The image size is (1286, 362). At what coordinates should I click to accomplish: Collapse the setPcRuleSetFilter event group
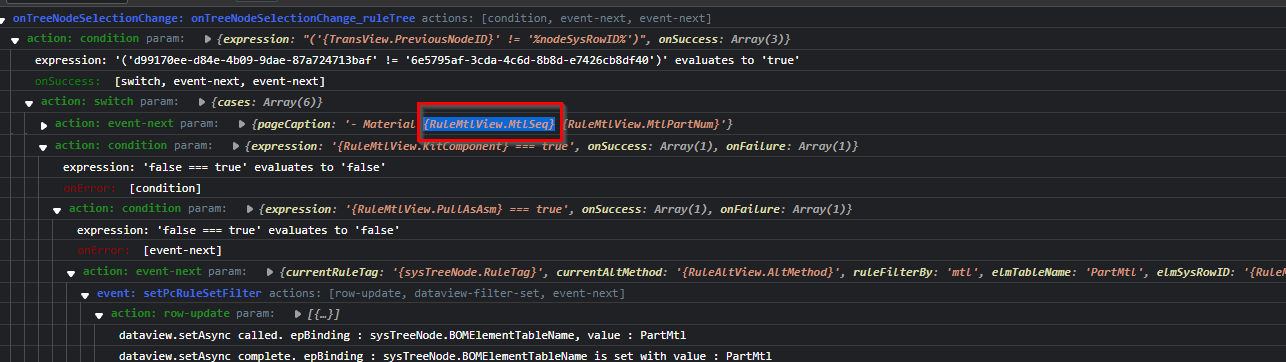(x=86, y=294)
